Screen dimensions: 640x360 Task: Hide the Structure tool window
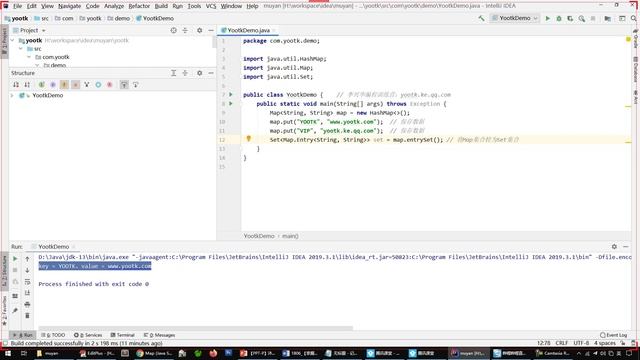[211, 73]
